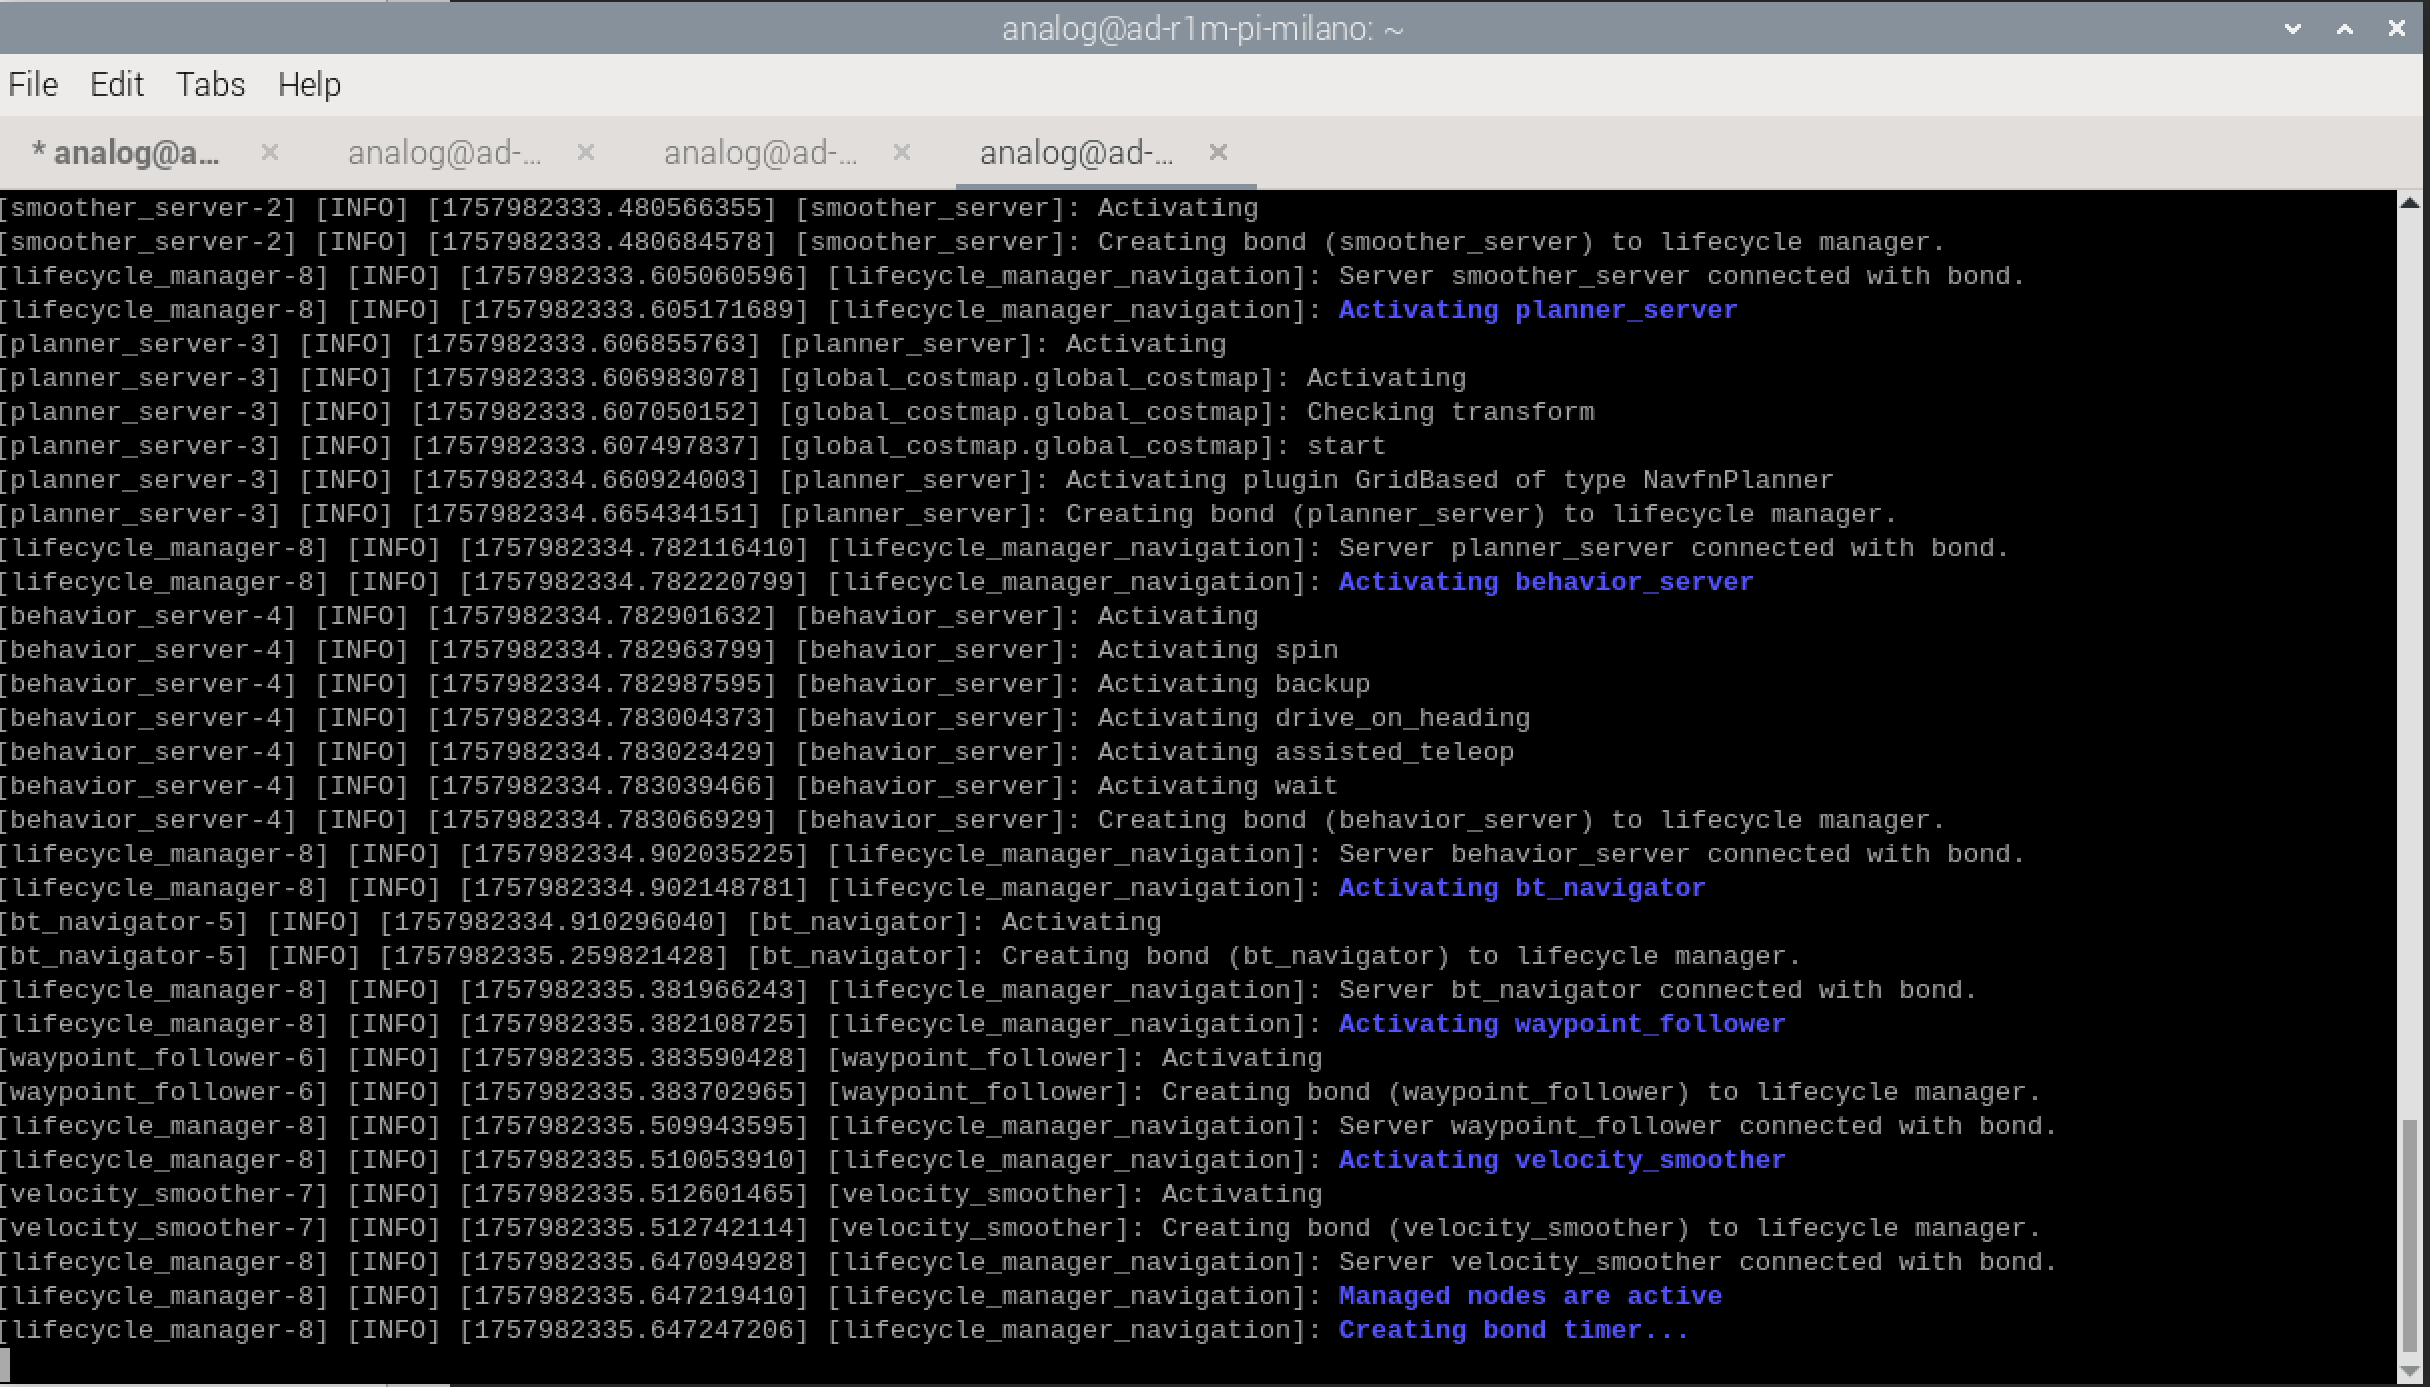The height and width of the screenshot is (1387, 2430).
Task: Close the first tab with the asterisk
Action: tap(269, 152)
